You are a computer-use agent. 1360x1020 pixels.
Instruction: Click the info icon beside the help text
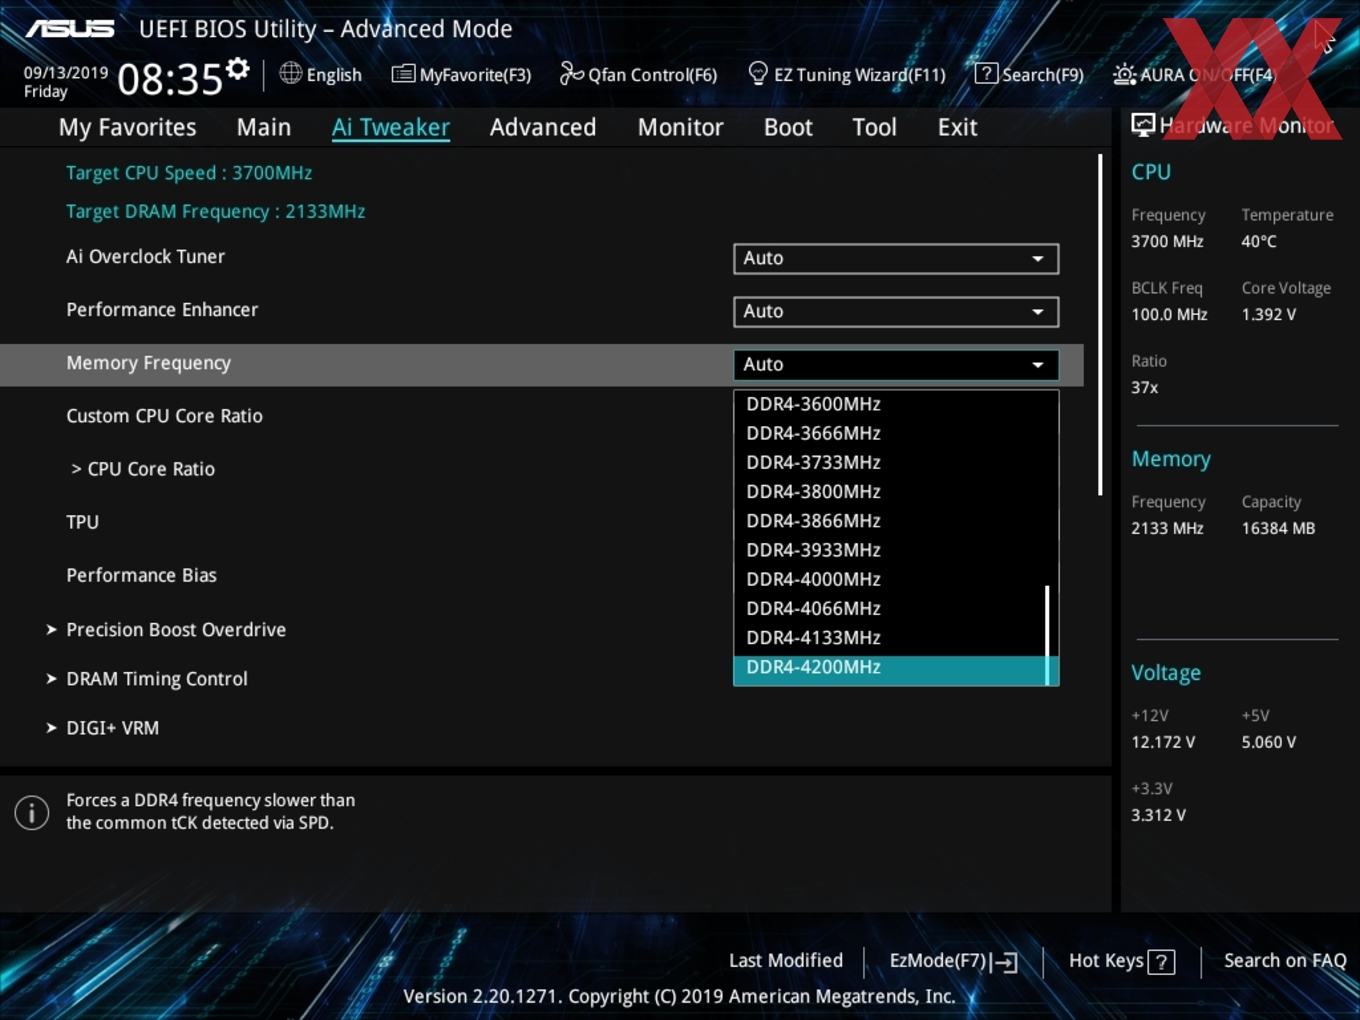click(32, 812)
